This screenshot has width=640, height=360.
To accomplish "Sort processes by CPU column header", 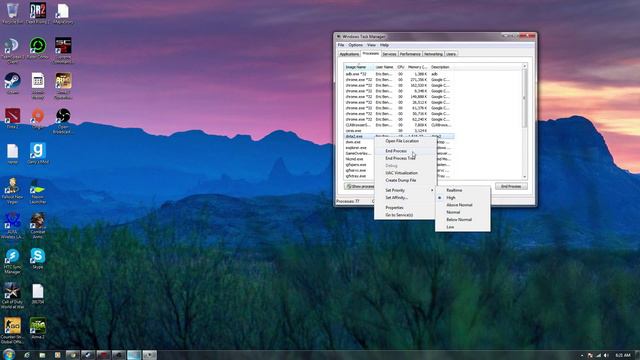I will pyautogui.click(x=401, y=67).
